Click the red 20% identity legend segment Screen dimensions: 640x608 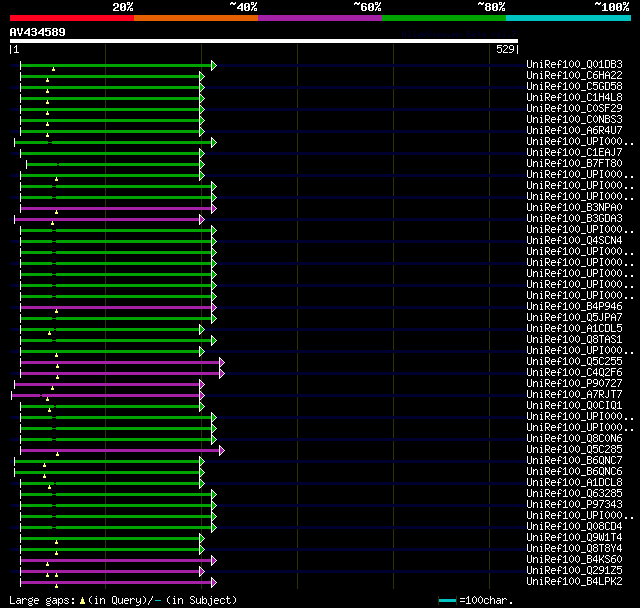coord(72,18)
